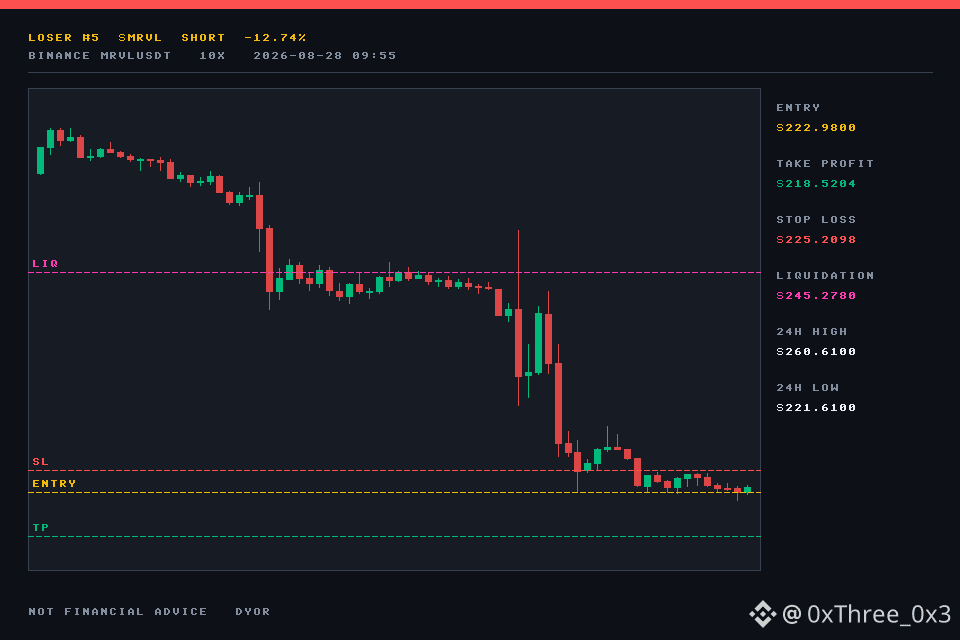This screenshot has height=640, width=960.
Task: Click the 'ENTRY' heading in the side panel
Action: 798,108
